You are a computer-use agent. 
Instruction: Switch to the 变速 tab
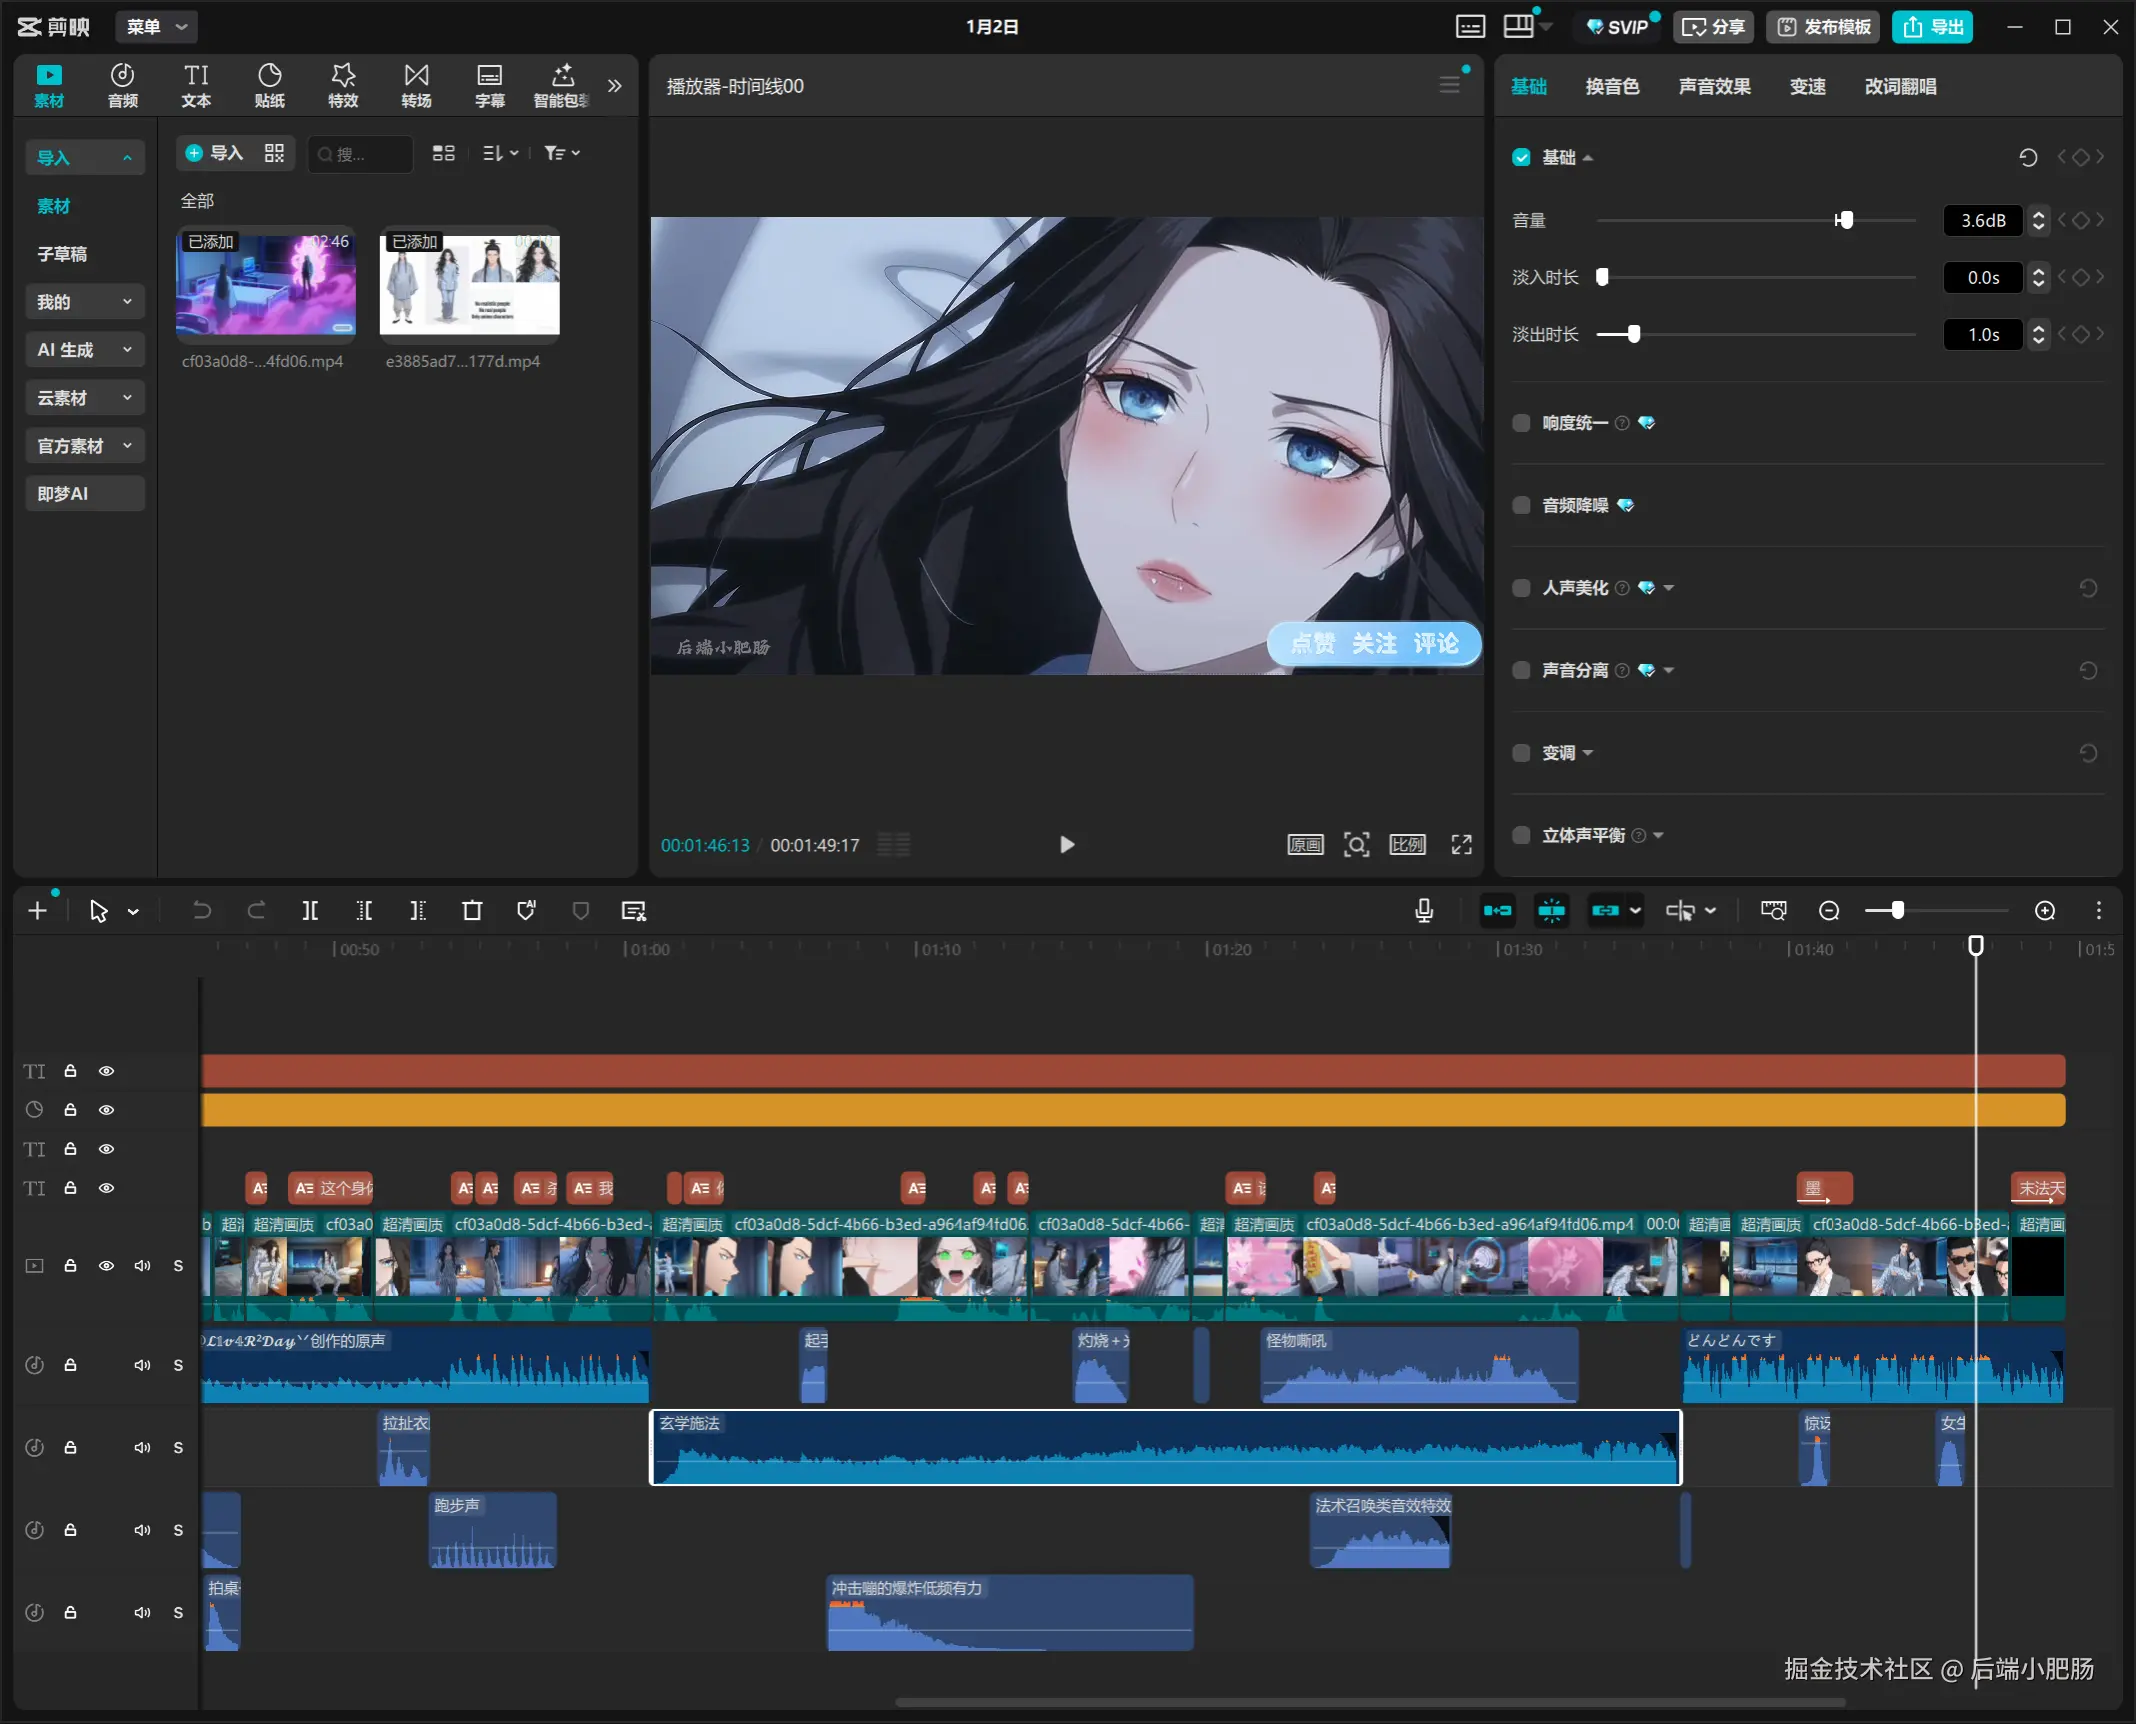pyautogui.click(x=1807, y=86)
